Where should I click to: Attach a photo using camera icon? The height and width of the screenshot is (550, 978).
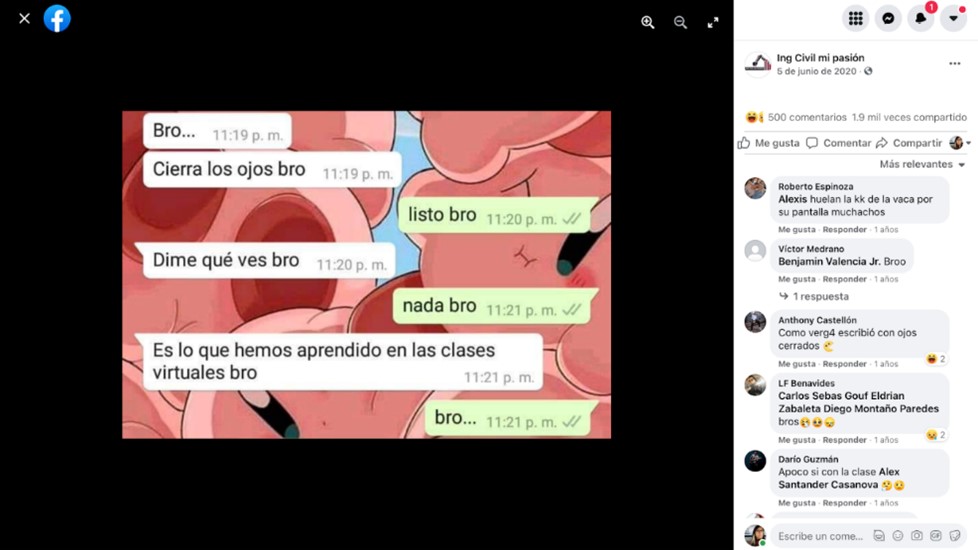(916, 536)
